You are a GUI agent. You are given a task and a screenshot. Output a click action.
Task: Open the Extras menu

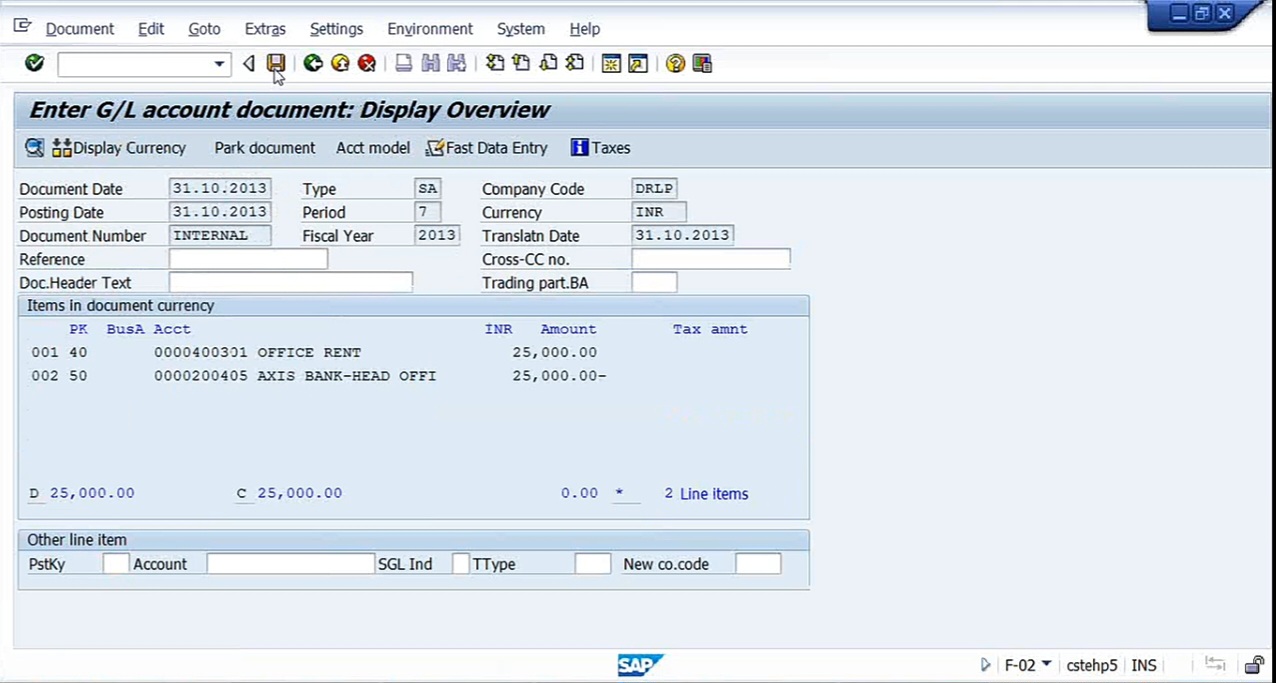[265, 29]
